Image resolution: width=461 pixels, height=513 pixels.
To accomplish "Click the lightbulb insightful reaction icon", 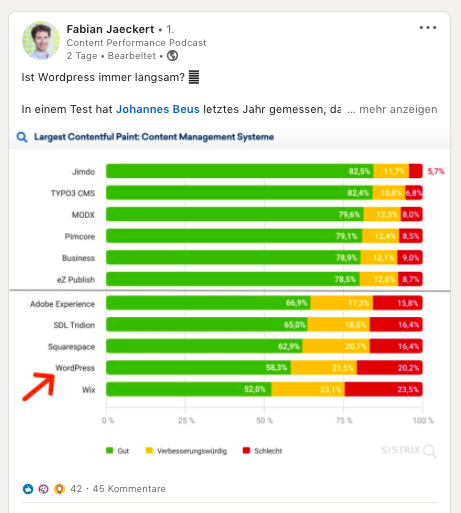I will (59, 489).
